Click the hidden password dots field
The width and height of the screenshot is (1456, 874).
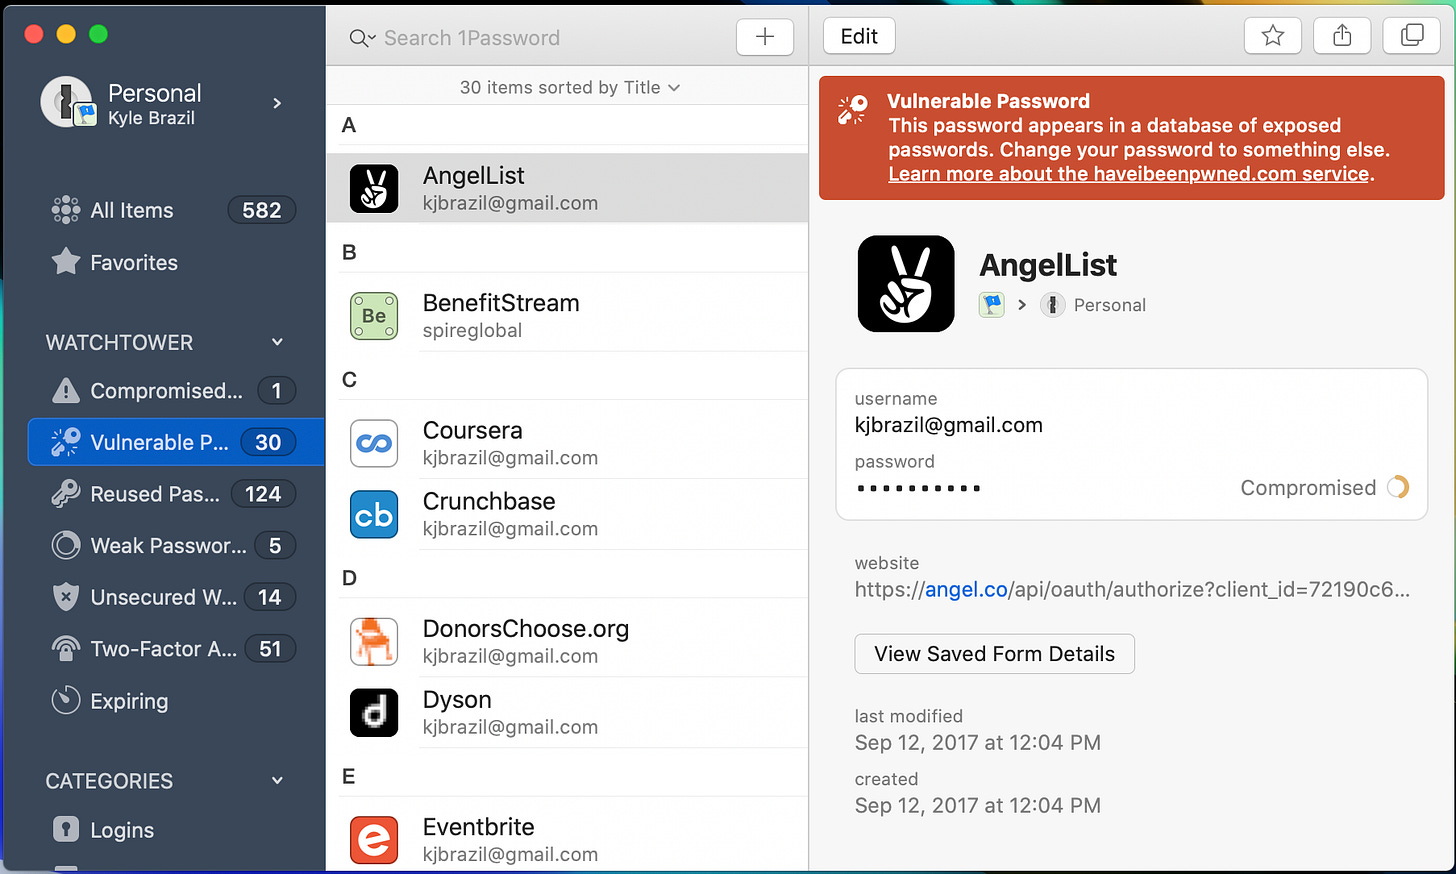919,488
